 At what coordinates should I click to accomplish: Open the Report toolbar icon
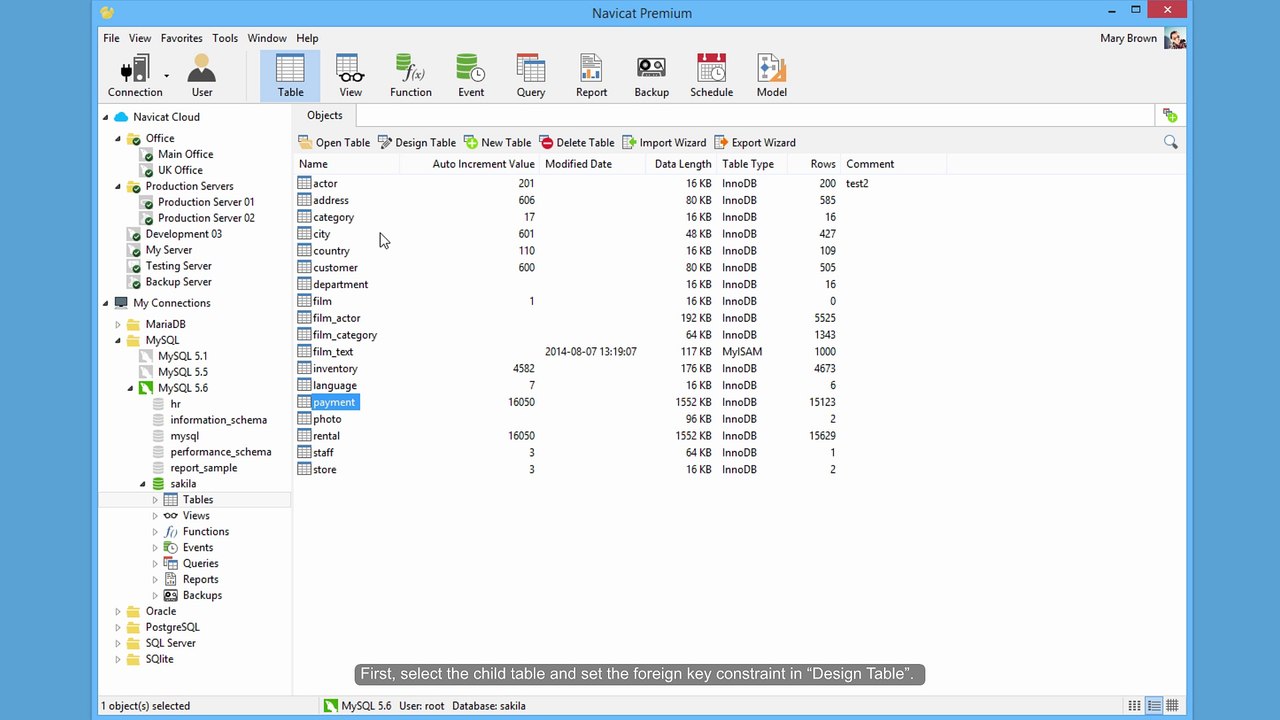coord(591,76)
